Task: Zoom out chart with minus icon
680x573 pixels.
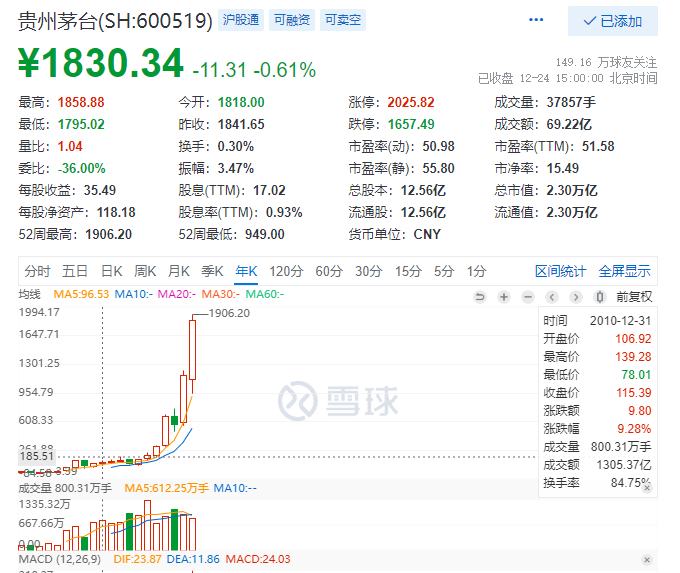Action: [528, 297]
